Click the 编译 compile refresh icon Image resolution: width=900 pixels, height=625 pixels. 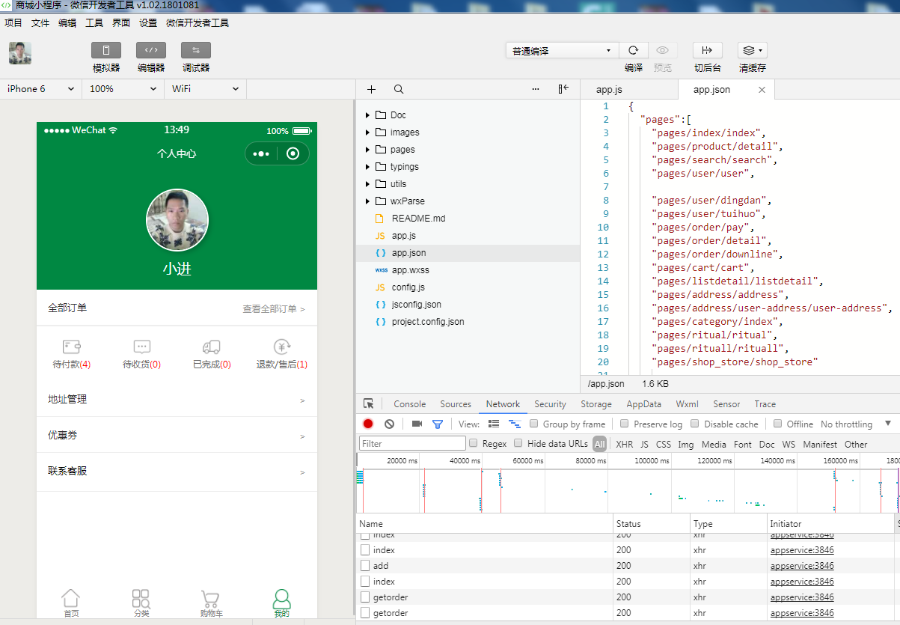[x=635, y=50]
